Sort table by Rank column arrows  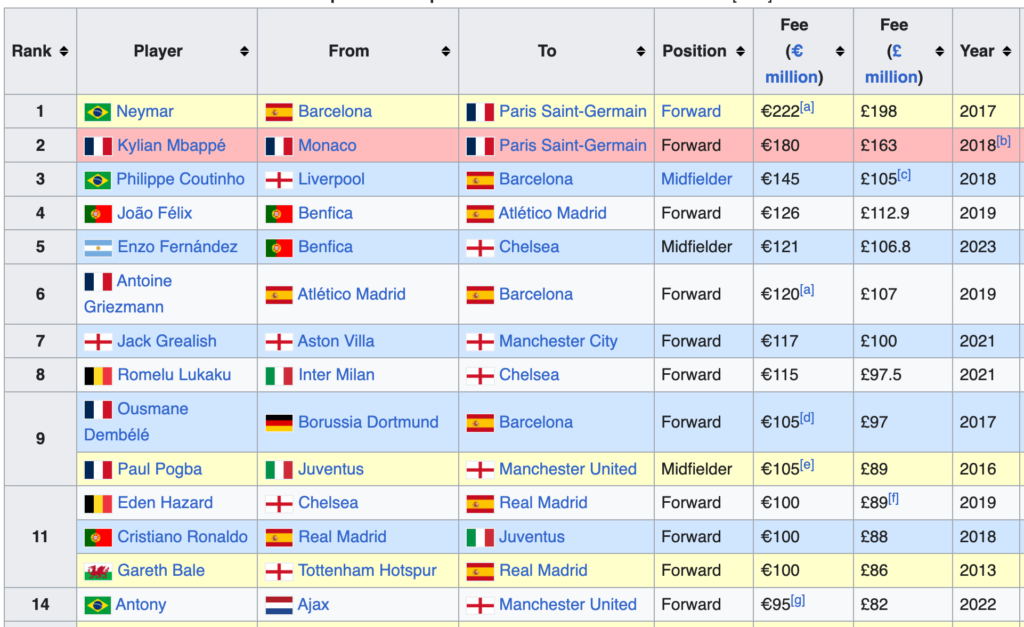click(63, 51)
